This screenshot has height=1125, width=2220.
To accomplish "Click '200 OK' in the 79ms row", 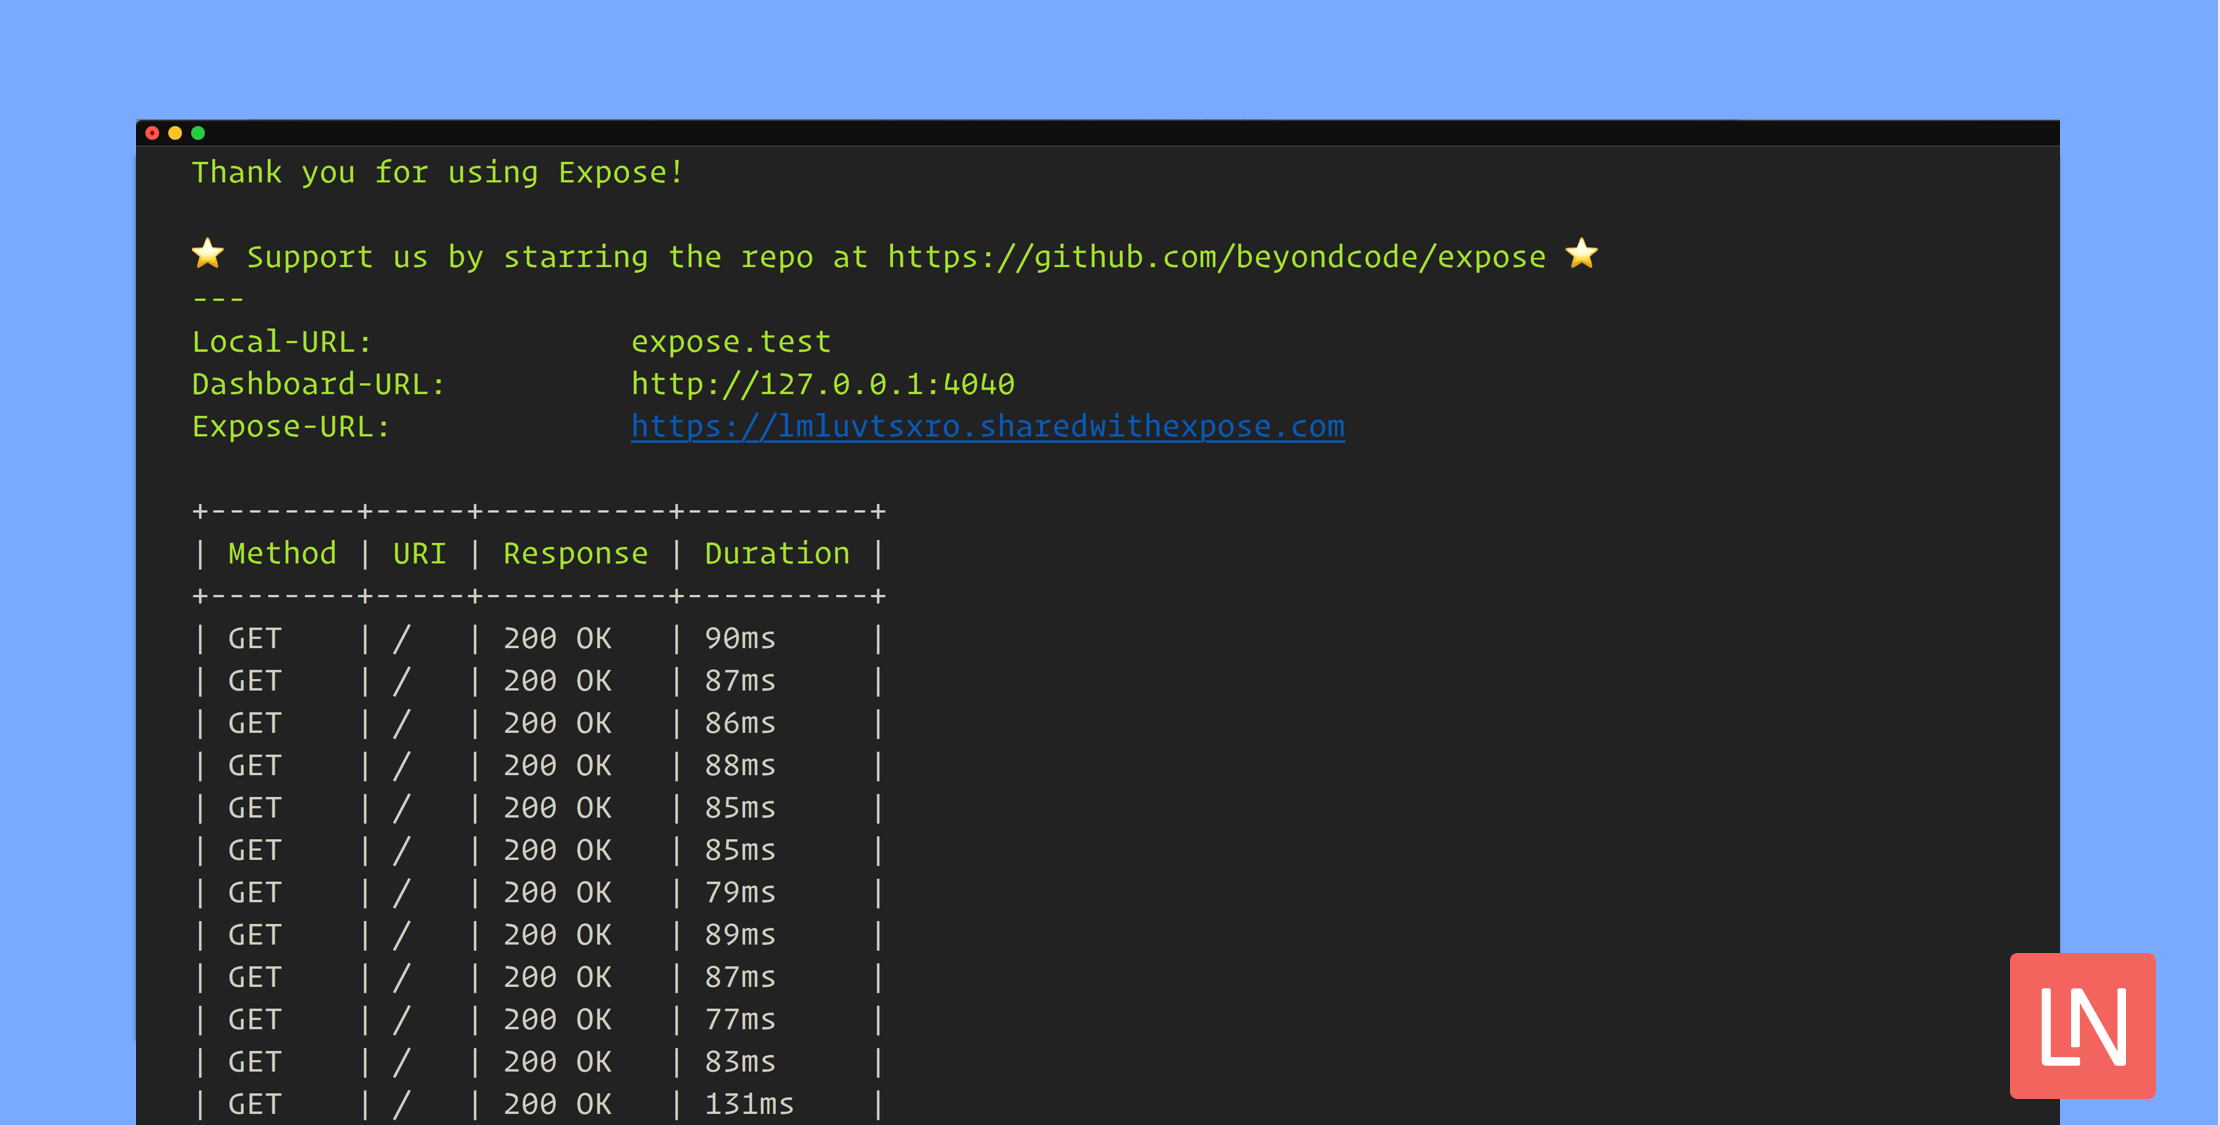I will pos(557,892).
